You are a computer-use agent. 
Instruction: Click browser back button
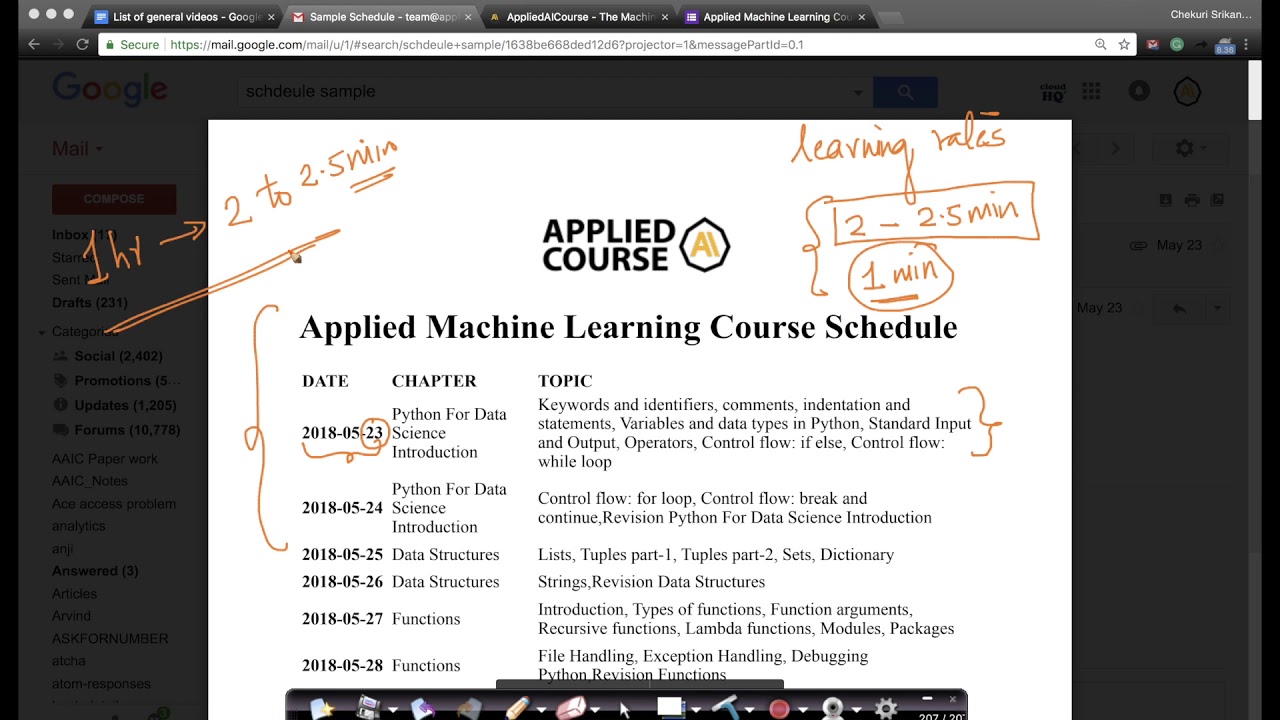point(33,44)
